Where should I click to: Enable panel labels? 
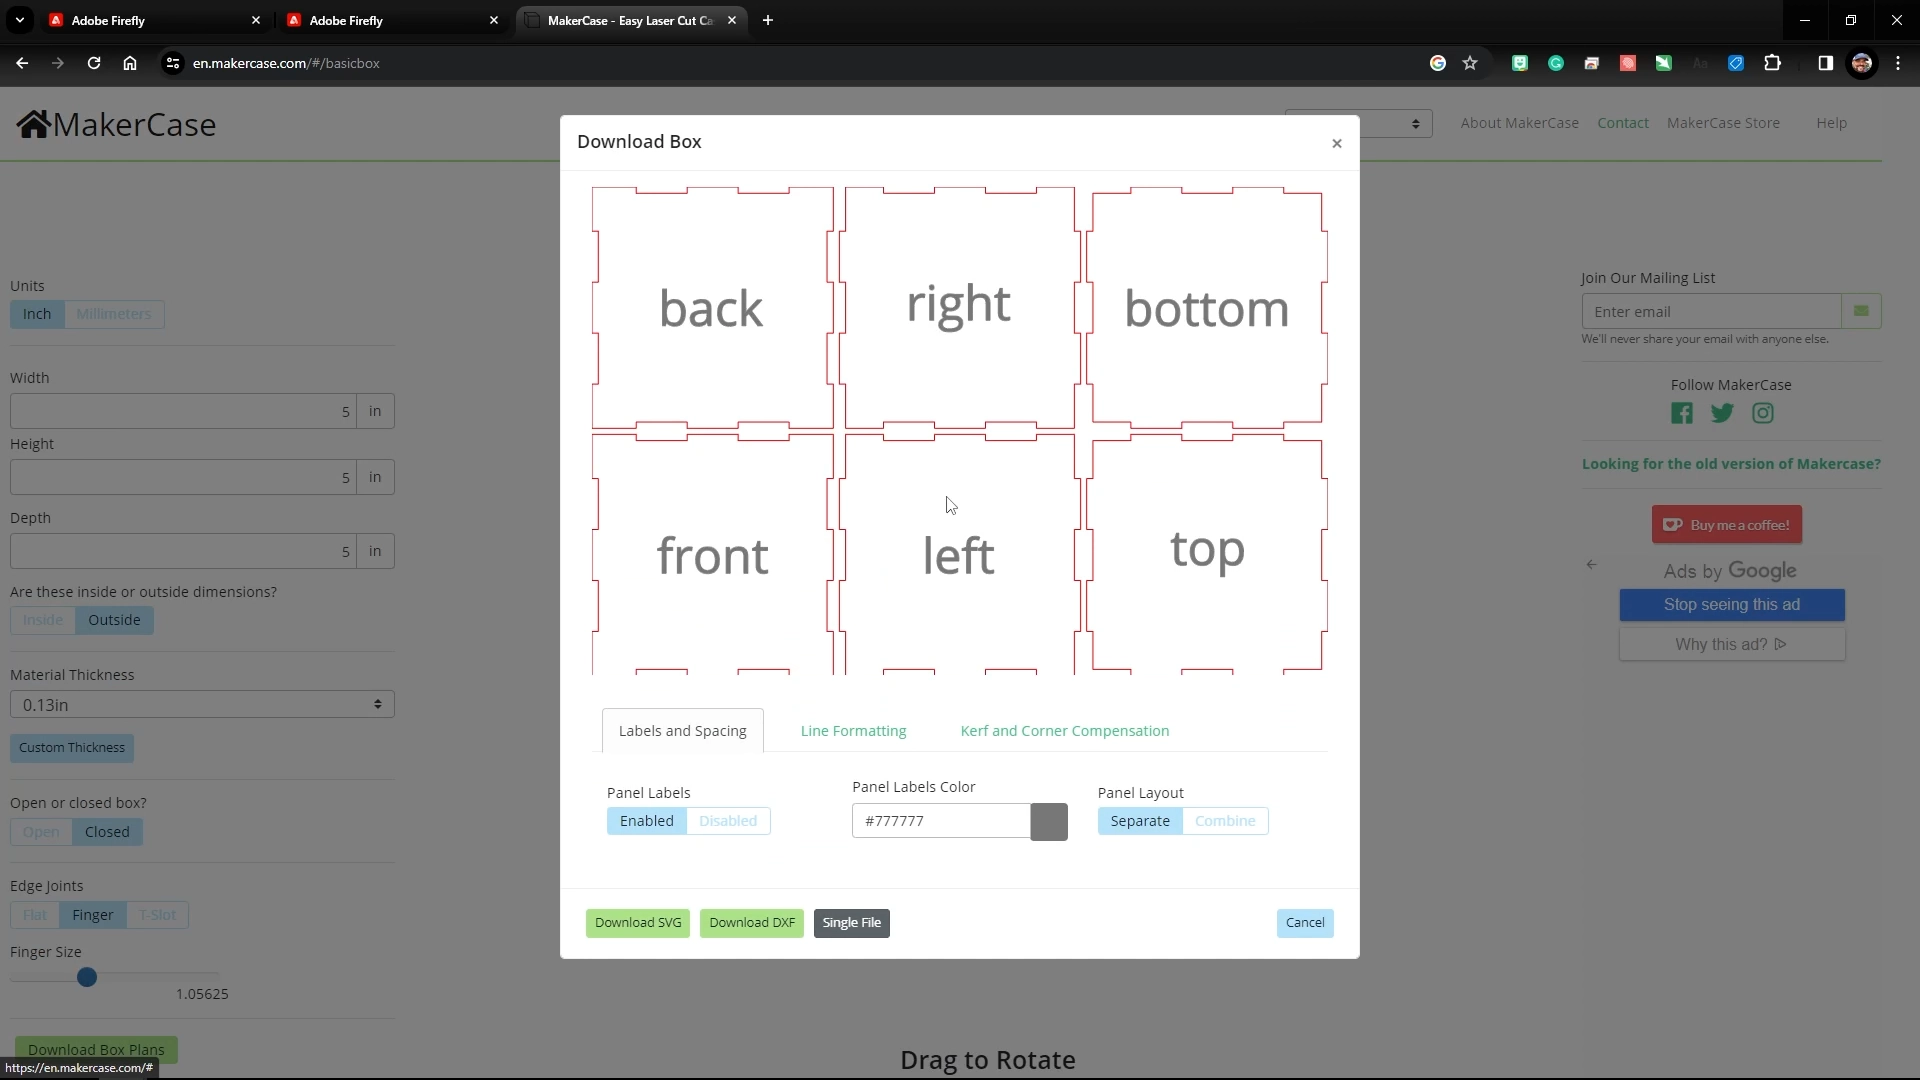tap(646, 821)
